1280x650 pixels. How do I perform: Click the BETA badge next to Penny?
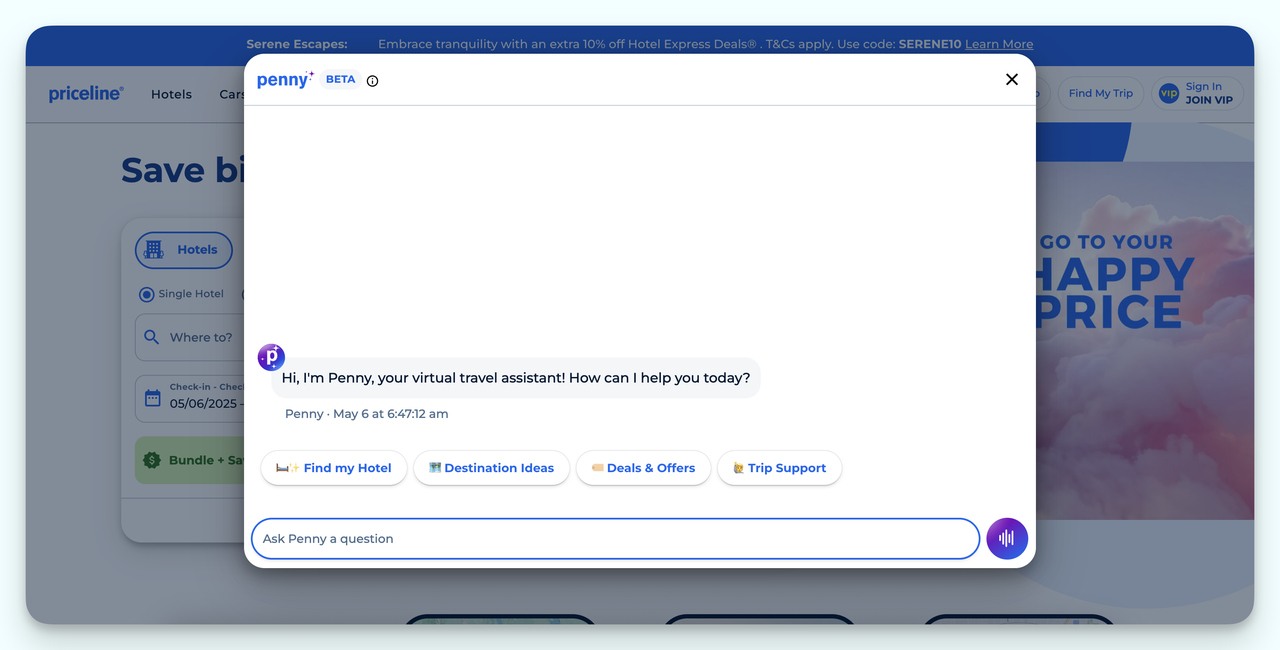pyautogui.click(x=340, y=79)
